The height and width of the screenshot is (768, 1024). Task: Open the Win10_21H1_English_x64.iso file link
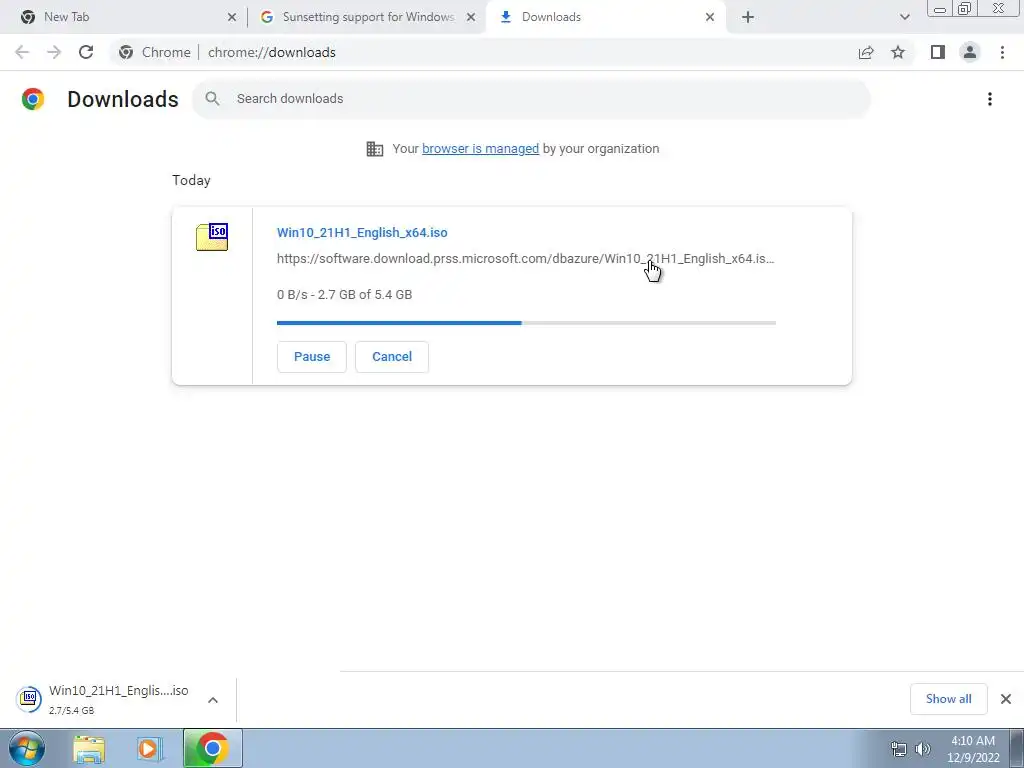click(362, 232)
